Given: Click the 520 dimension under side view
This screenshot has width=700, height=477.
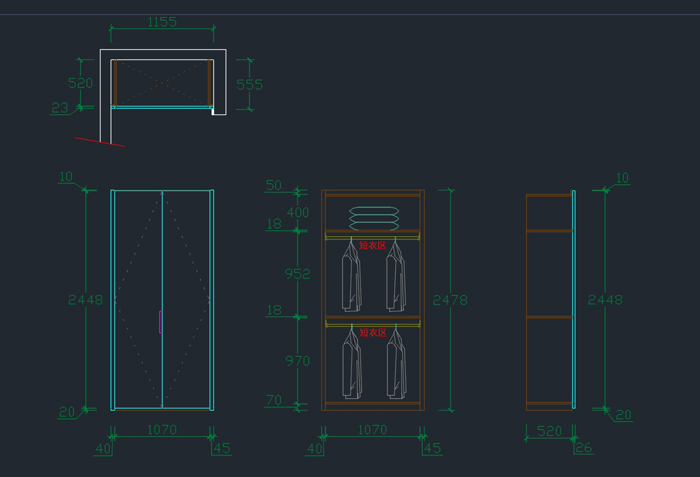Looking at the screenshot, I should (549, 431).
